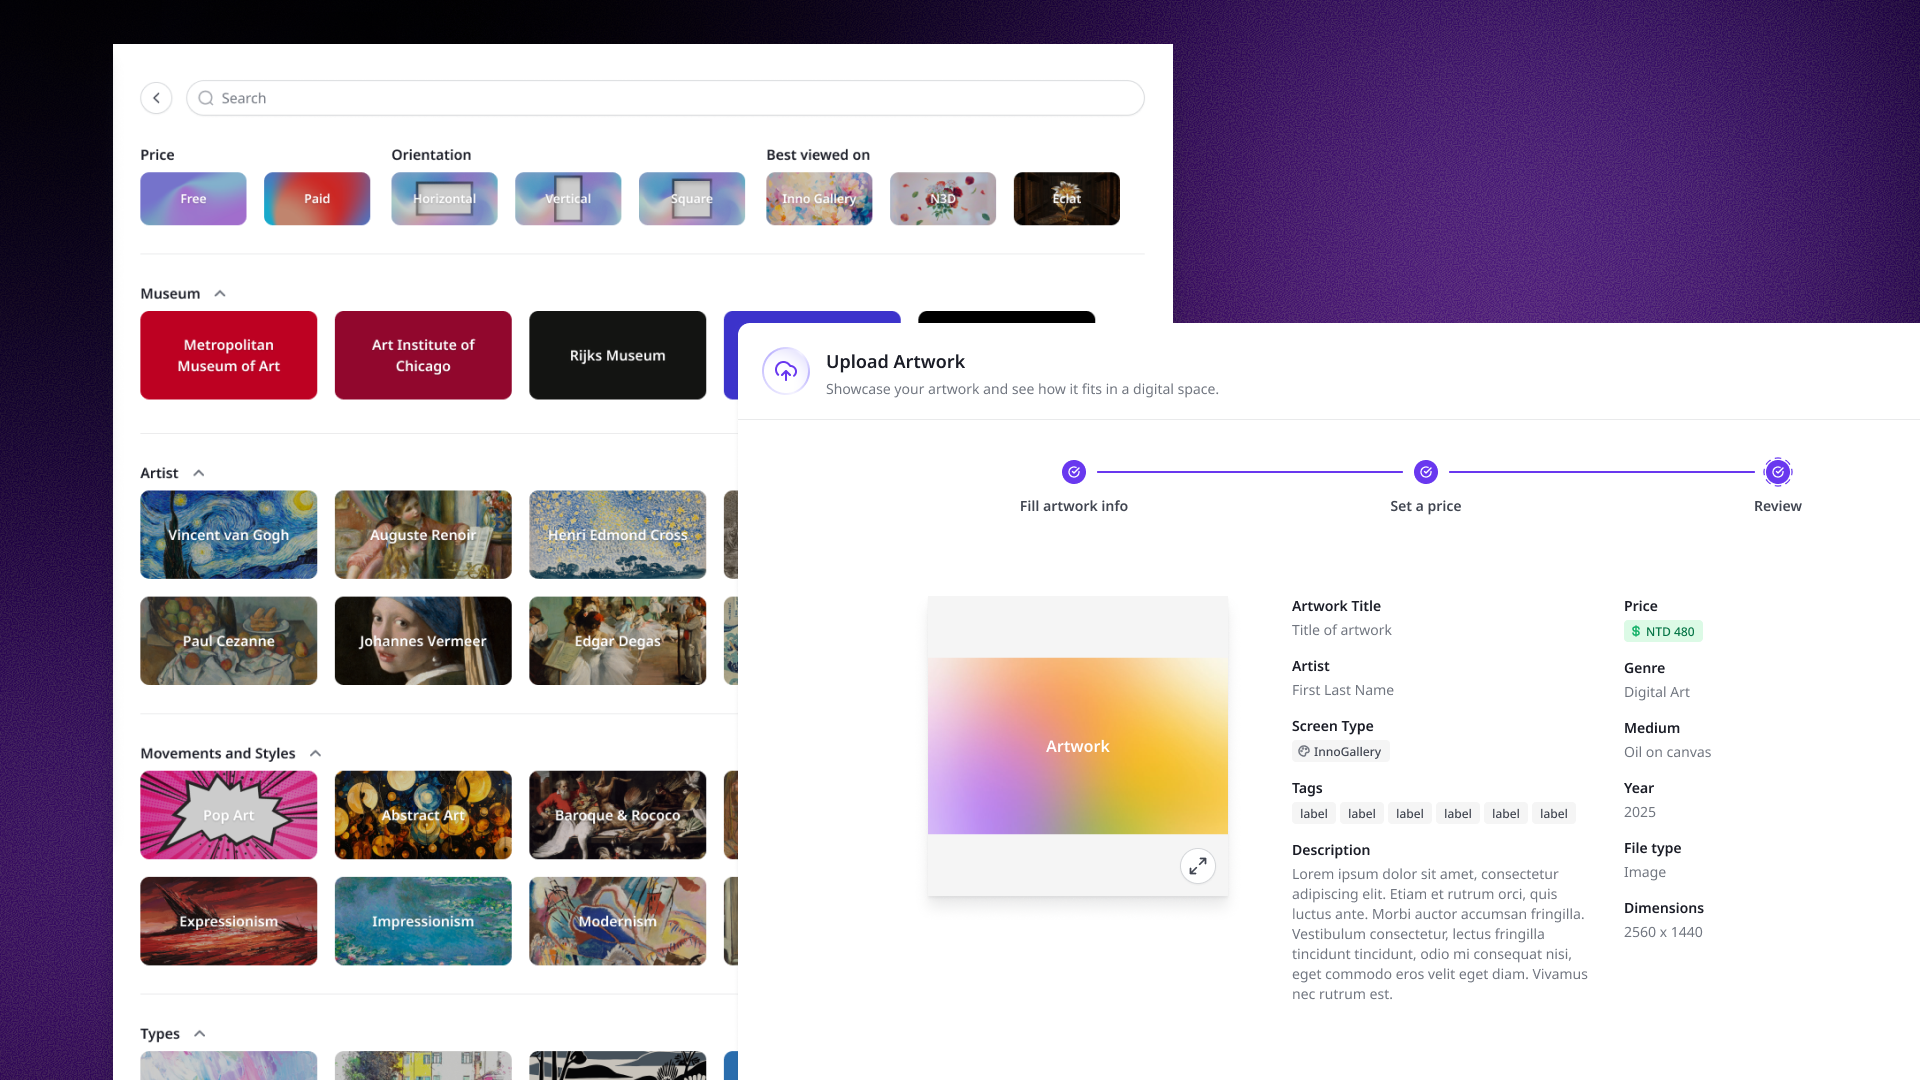Go to Fill artwork info step label
The width and height of the screenshot is (1920, 1080).
[1074, 506]
